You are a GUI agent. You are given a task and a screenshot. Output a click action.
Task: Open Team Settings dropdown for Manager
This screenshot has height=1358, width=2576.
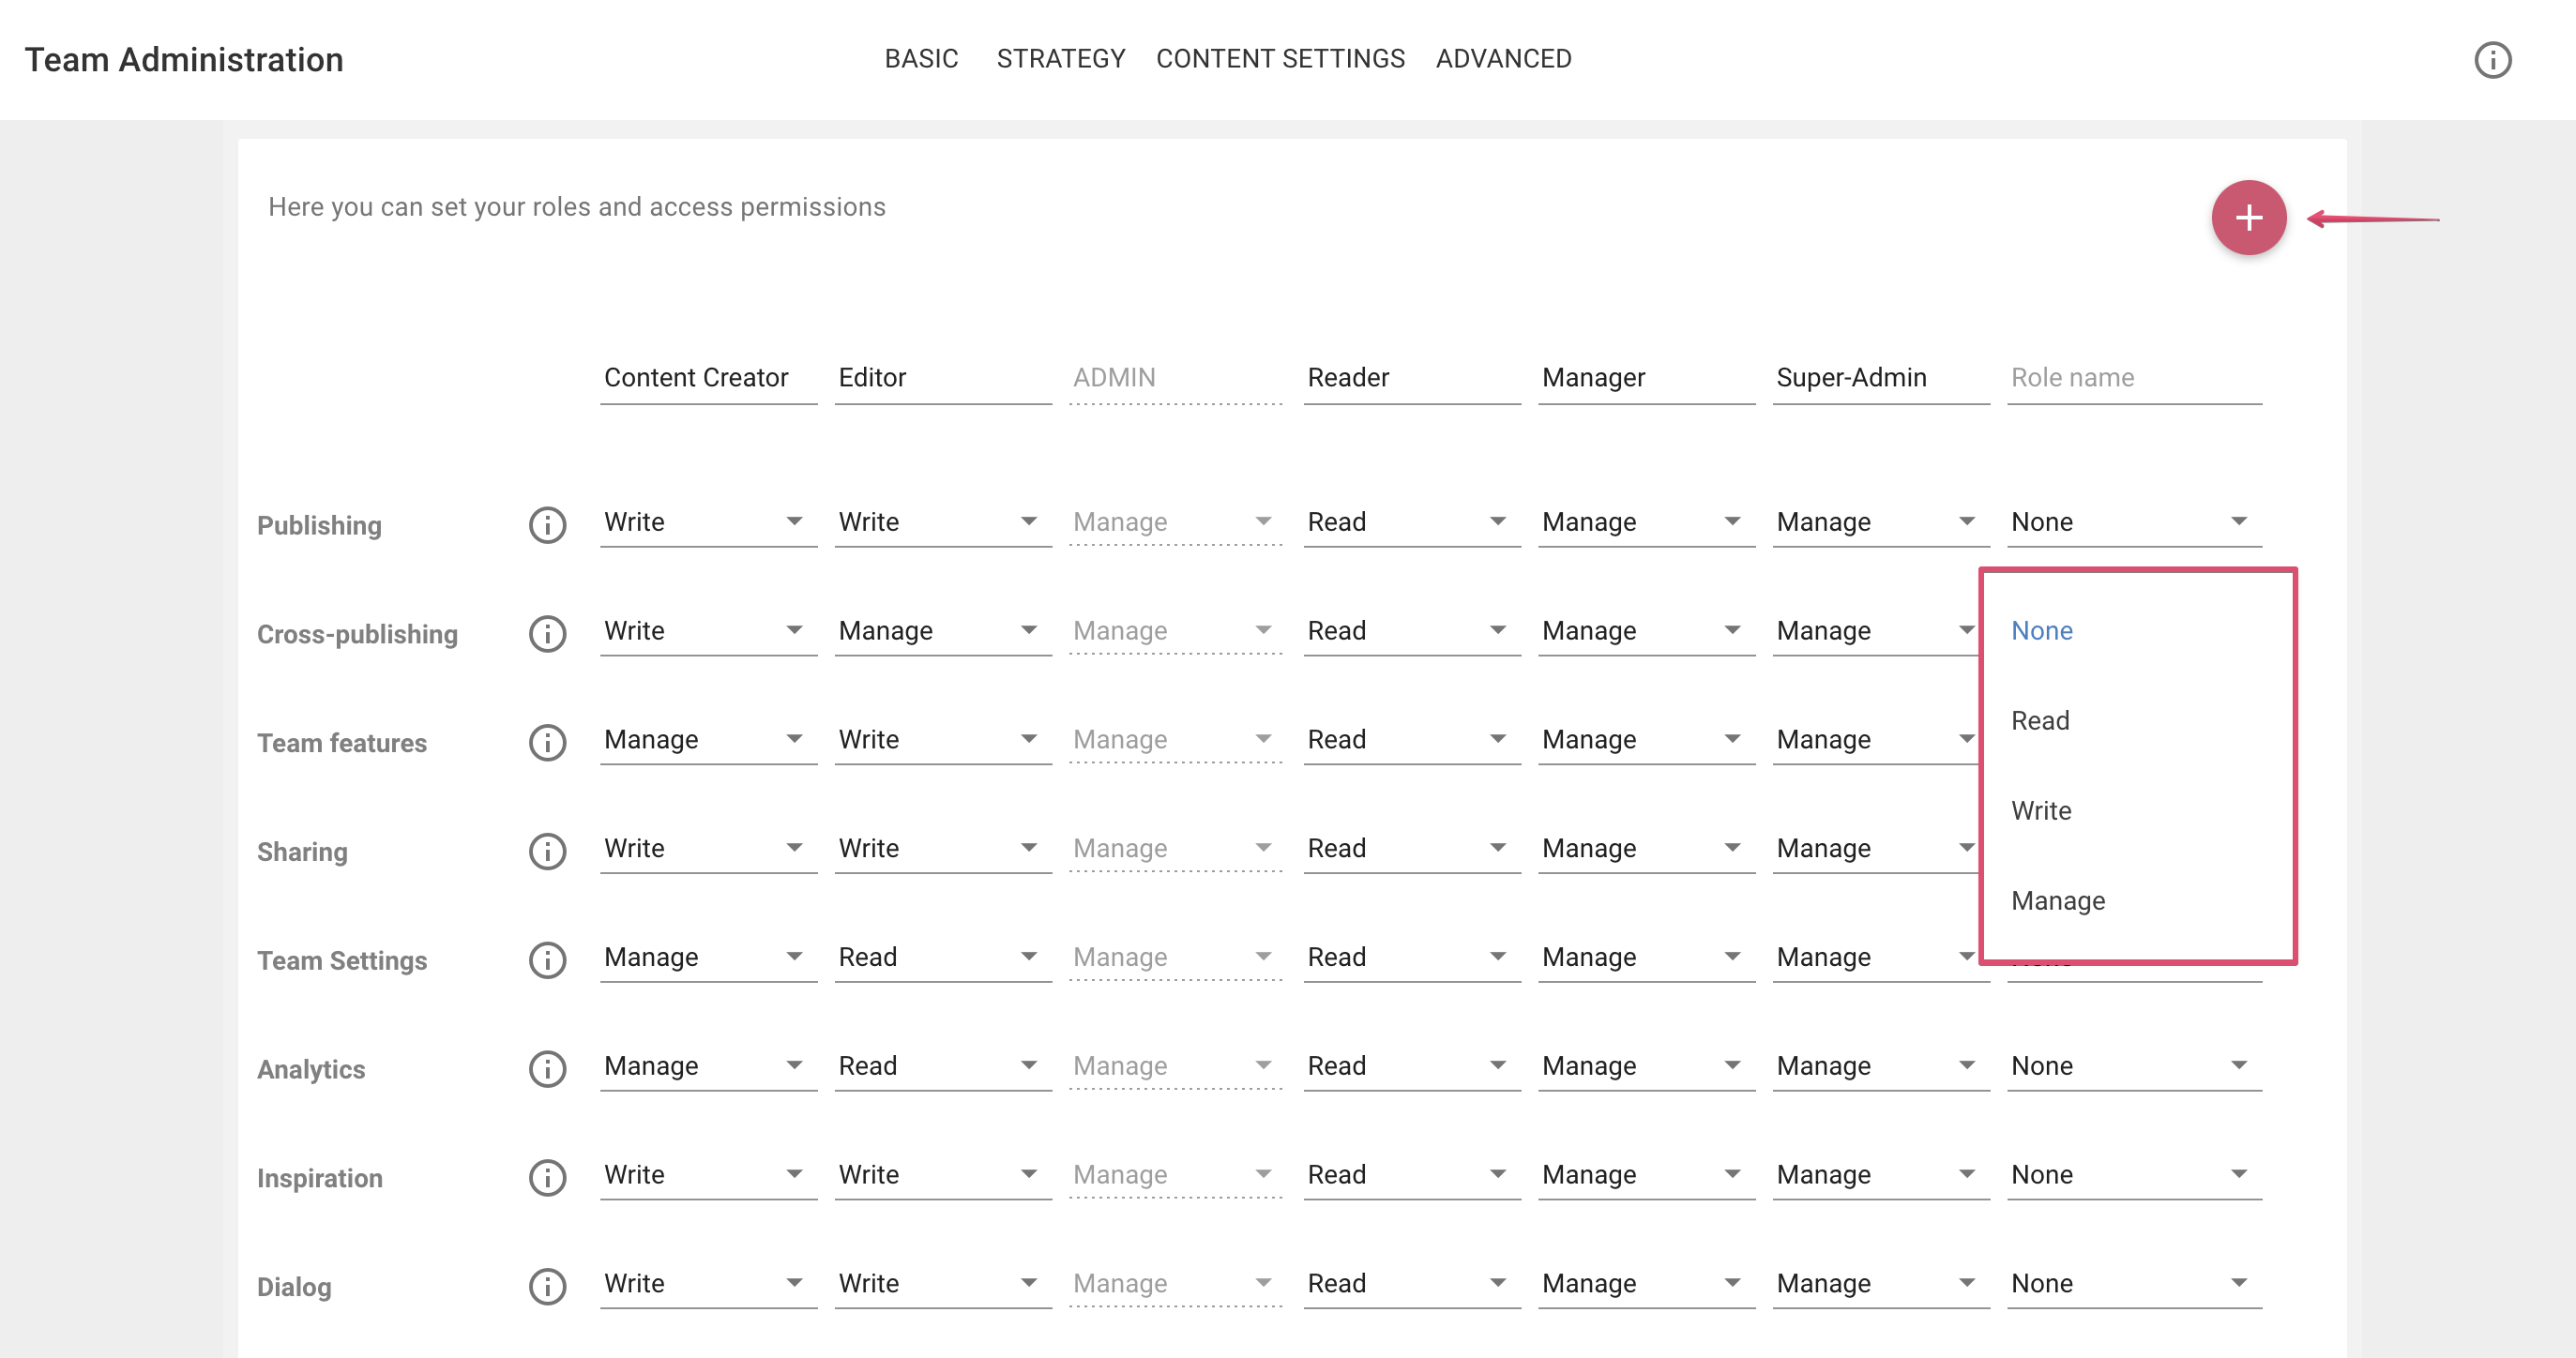[x=1646, y=958]
